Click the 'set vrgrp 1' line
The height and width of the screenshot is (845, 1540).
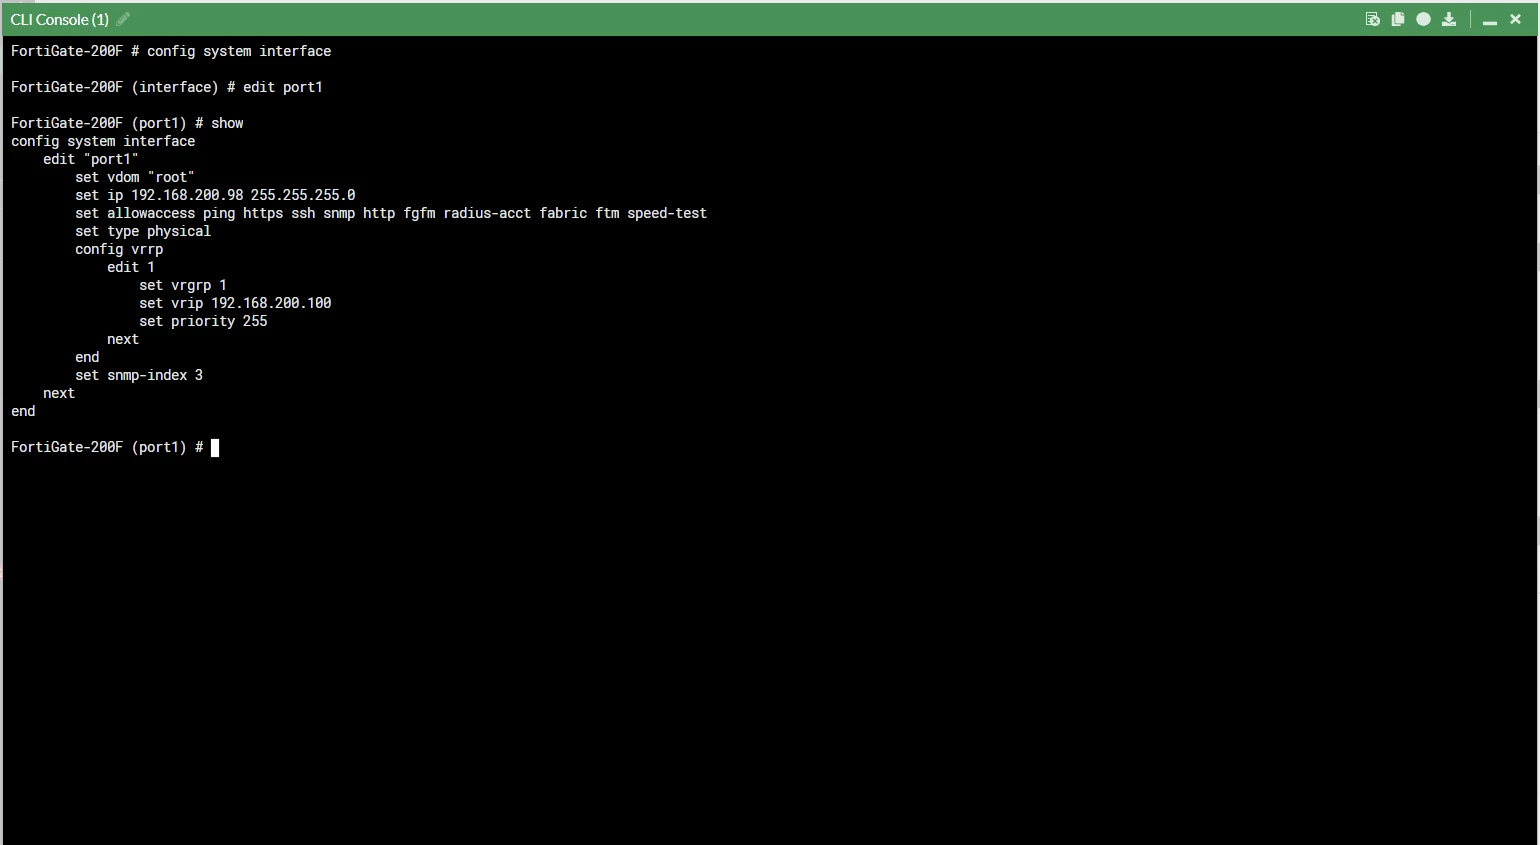[183, 285]
